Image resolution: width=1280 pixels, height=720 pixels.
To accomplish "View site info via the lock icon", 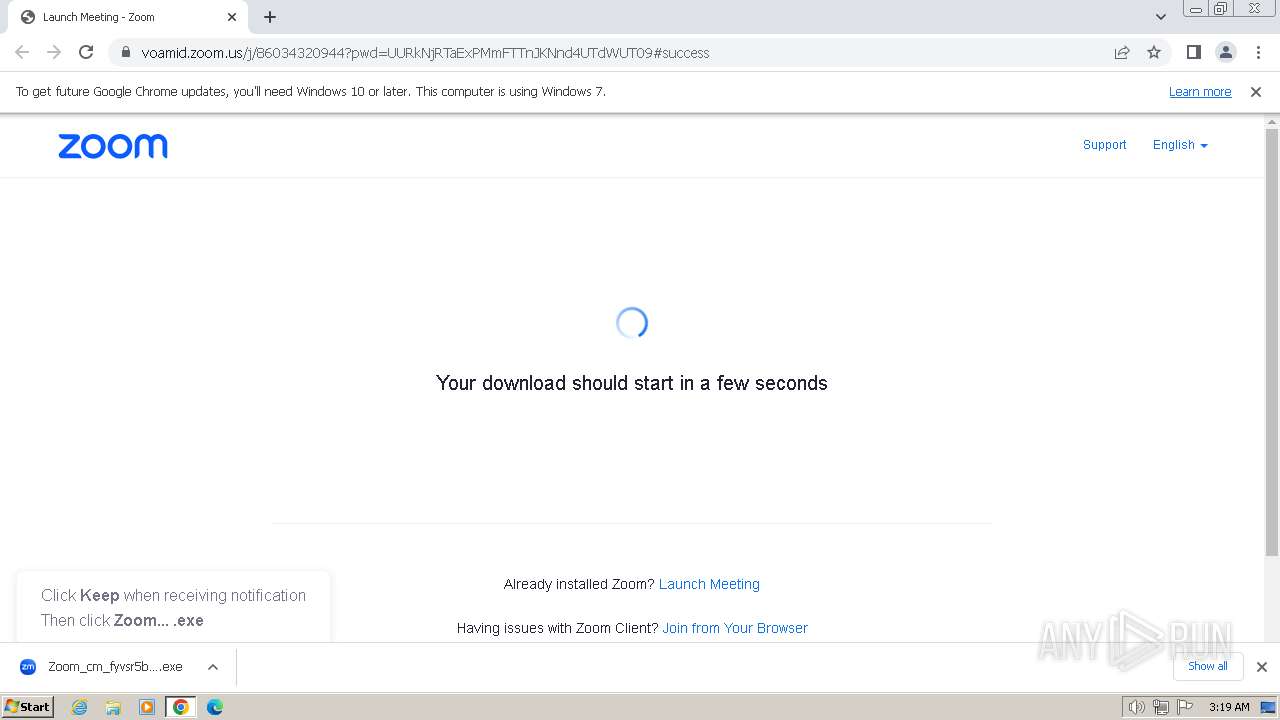I will tap(125, 53).
